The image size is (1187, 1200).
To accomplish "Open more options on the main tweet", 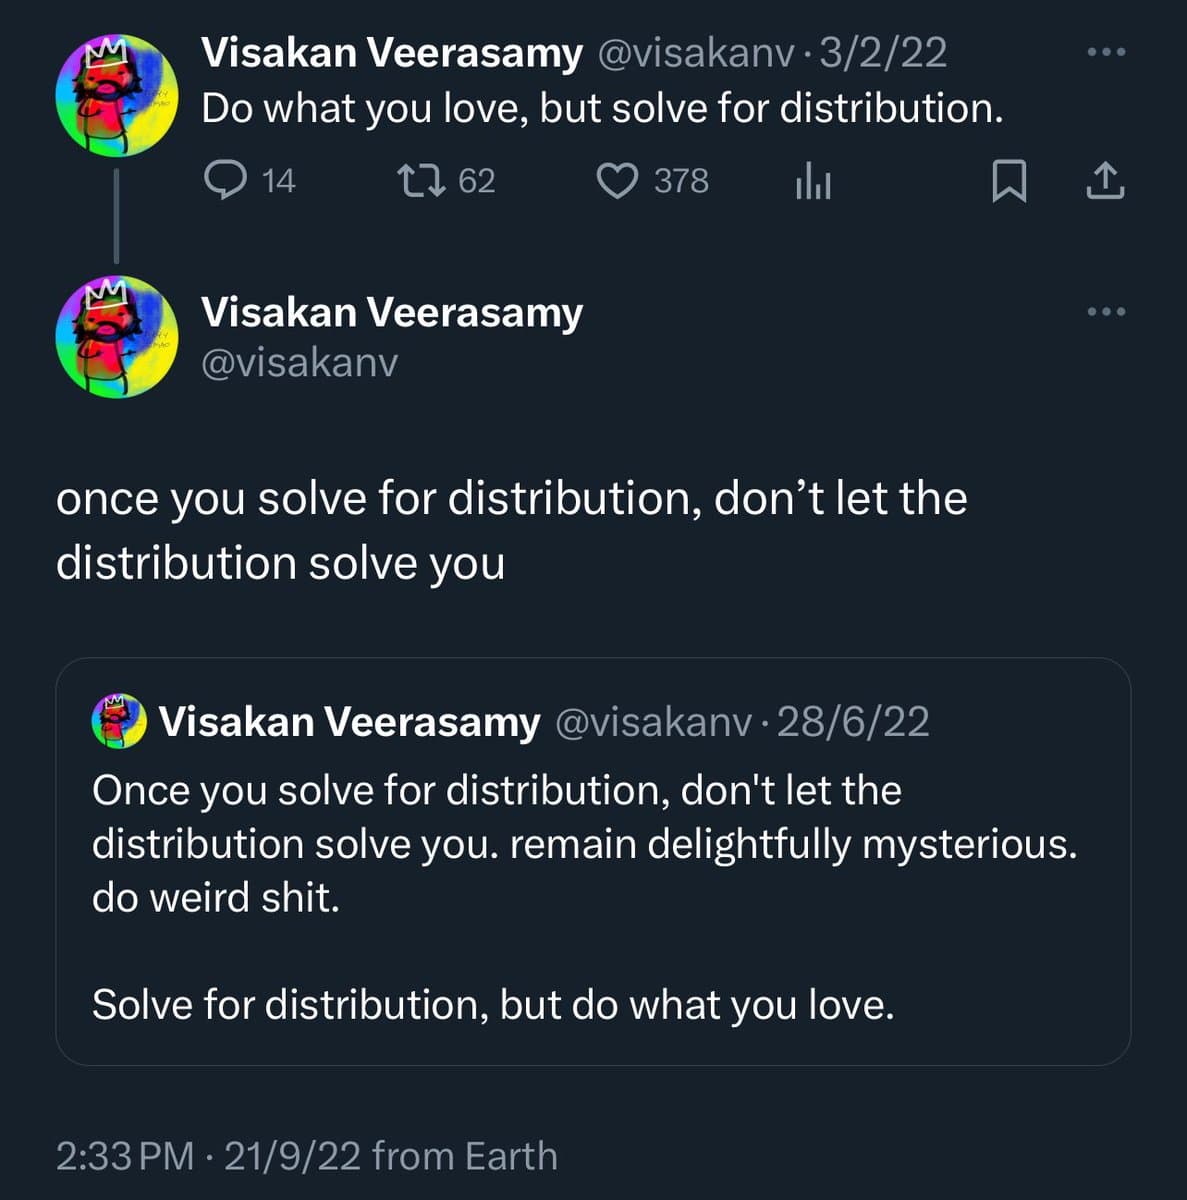I will pyautogui.click(x=1106, y=312).
